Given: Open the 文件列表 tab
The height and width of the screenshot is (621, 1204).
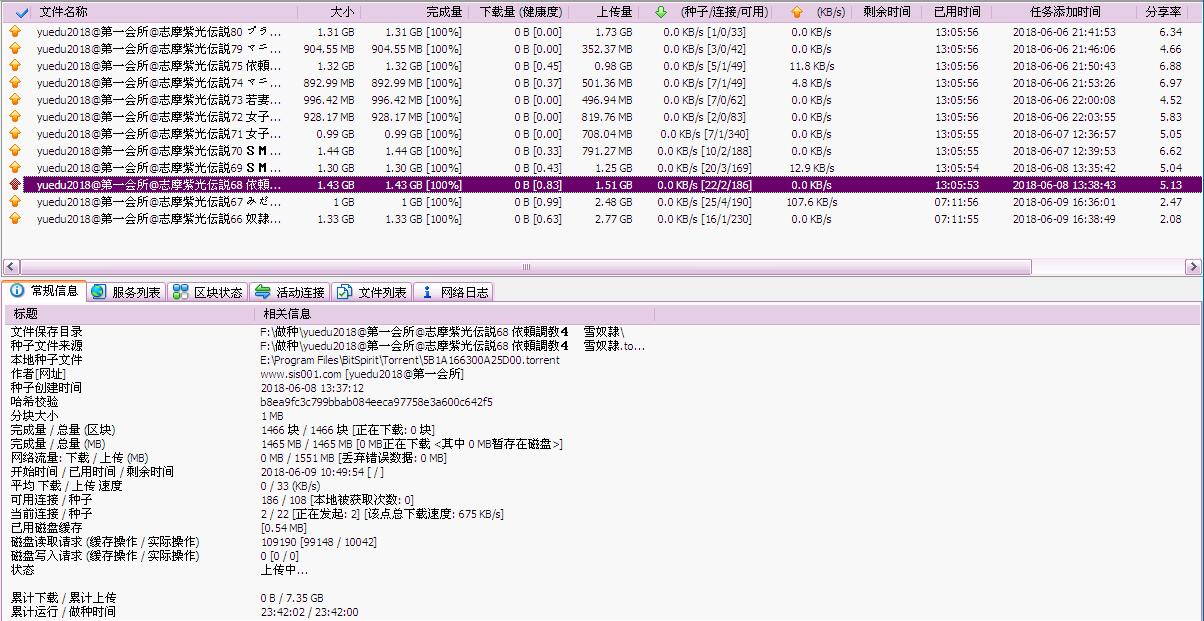Looking at the screenshot, I should pyautogui.click(x=372, y=292).
